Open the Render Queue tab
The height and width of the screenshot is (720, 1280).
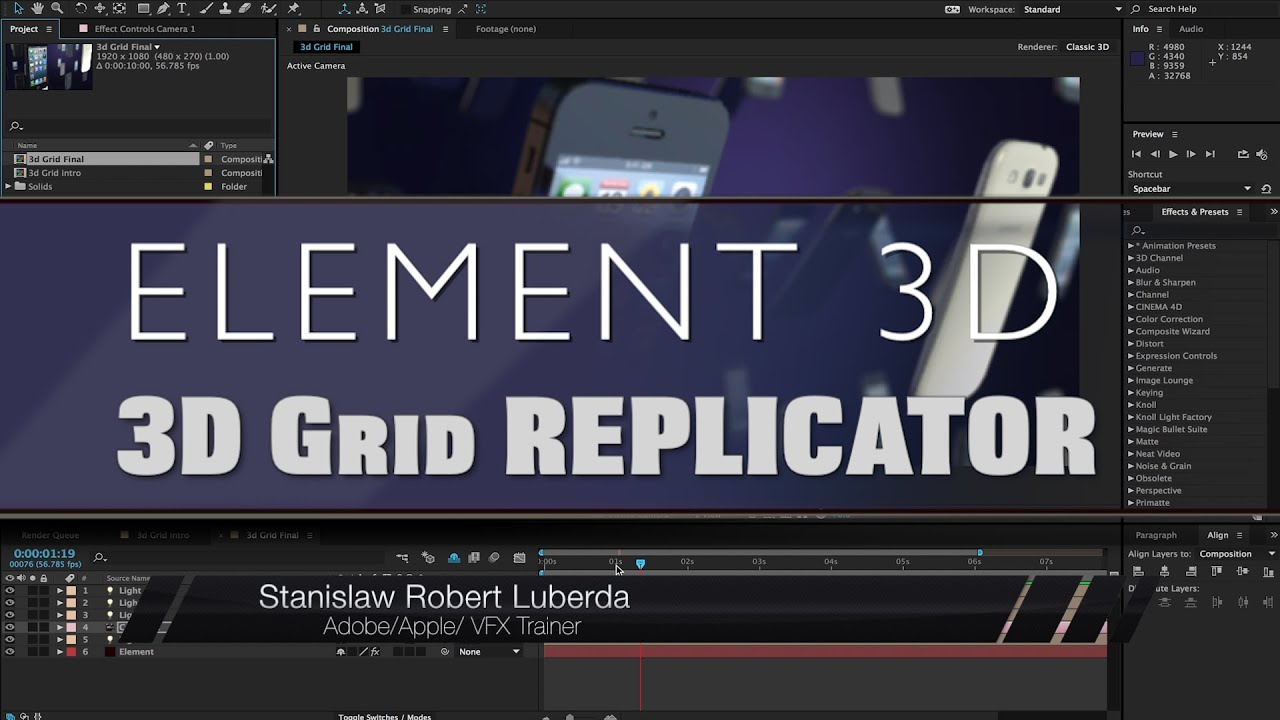tap(50, 535)
